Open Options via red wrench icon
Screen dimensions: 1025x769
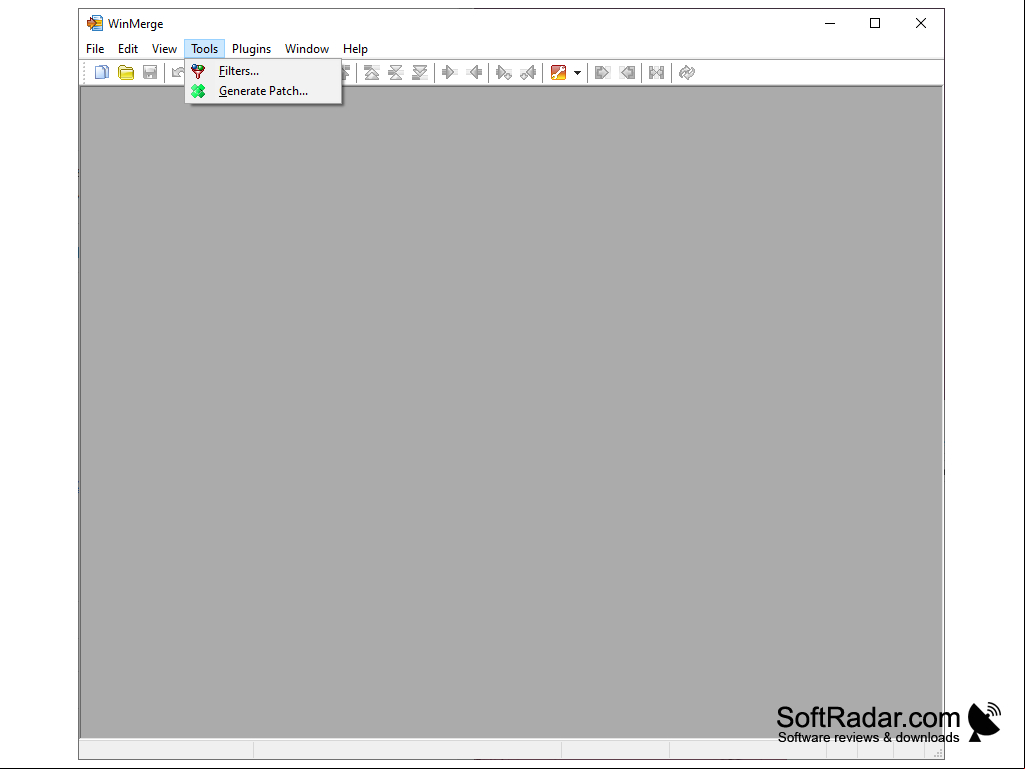[x=558, y=73]
